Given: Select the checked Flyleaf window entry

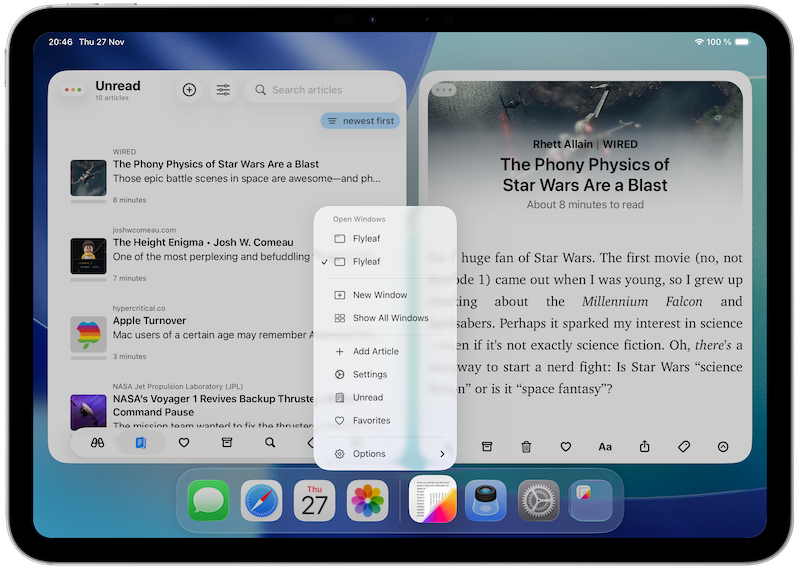Looking at the screenshot, I should 366,262.
